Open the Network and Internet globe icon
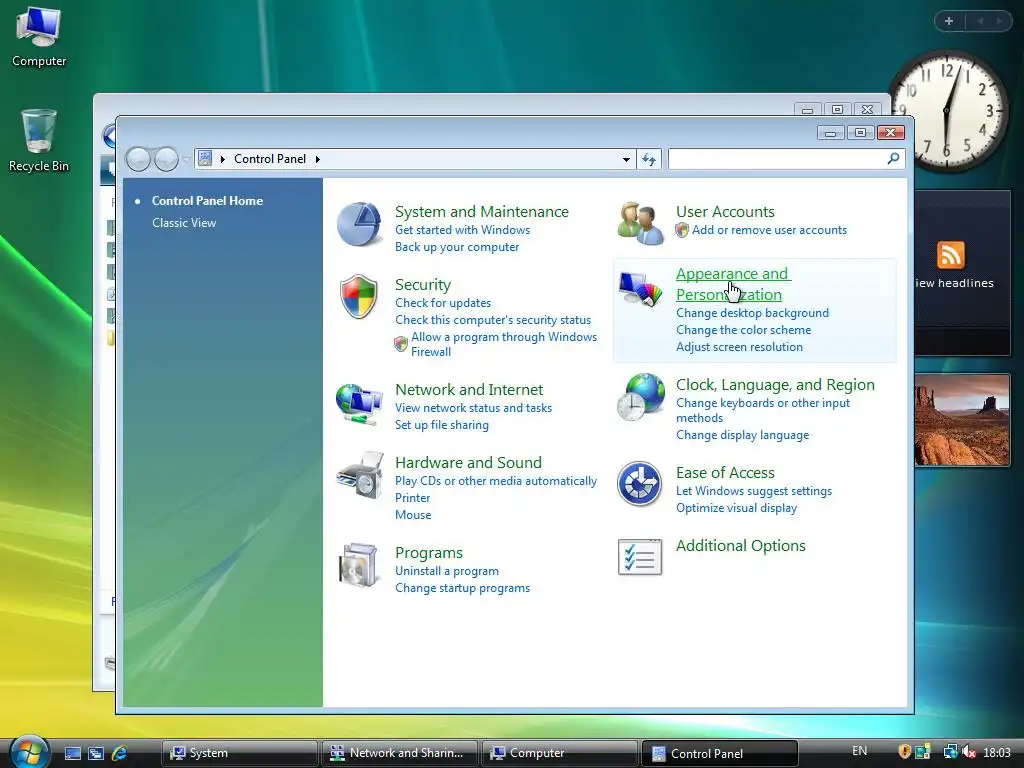 (359, 404)
